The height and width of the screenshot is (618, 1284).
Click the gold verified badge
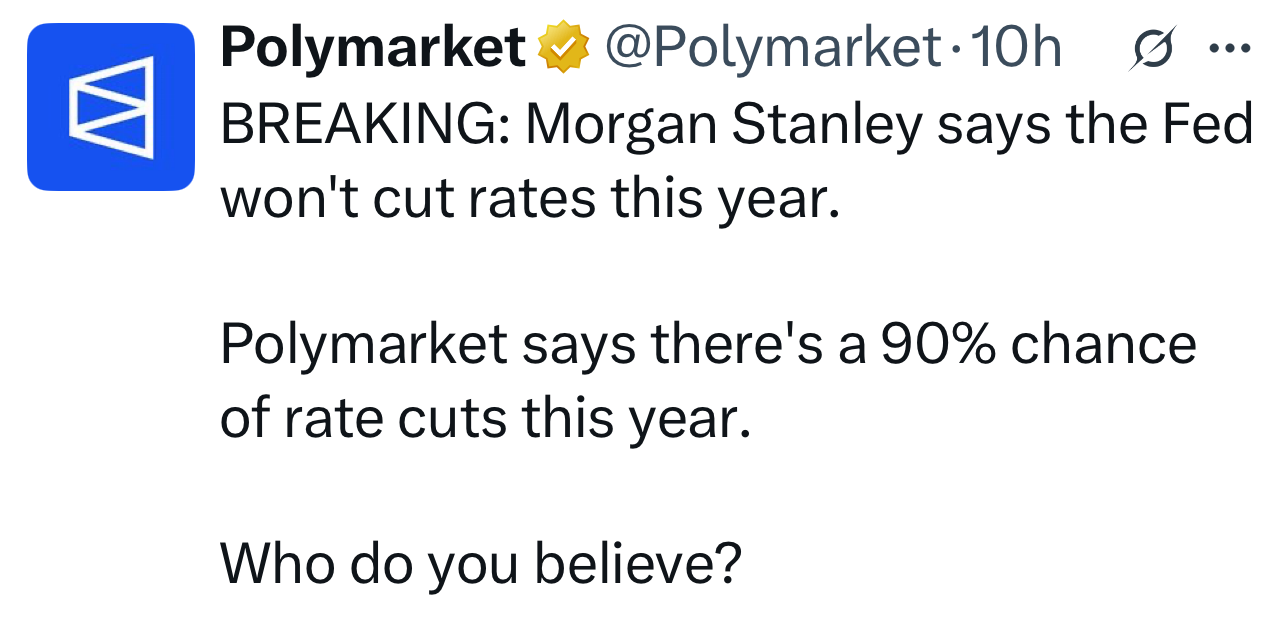pyautogui.click(x=563, y=48)
